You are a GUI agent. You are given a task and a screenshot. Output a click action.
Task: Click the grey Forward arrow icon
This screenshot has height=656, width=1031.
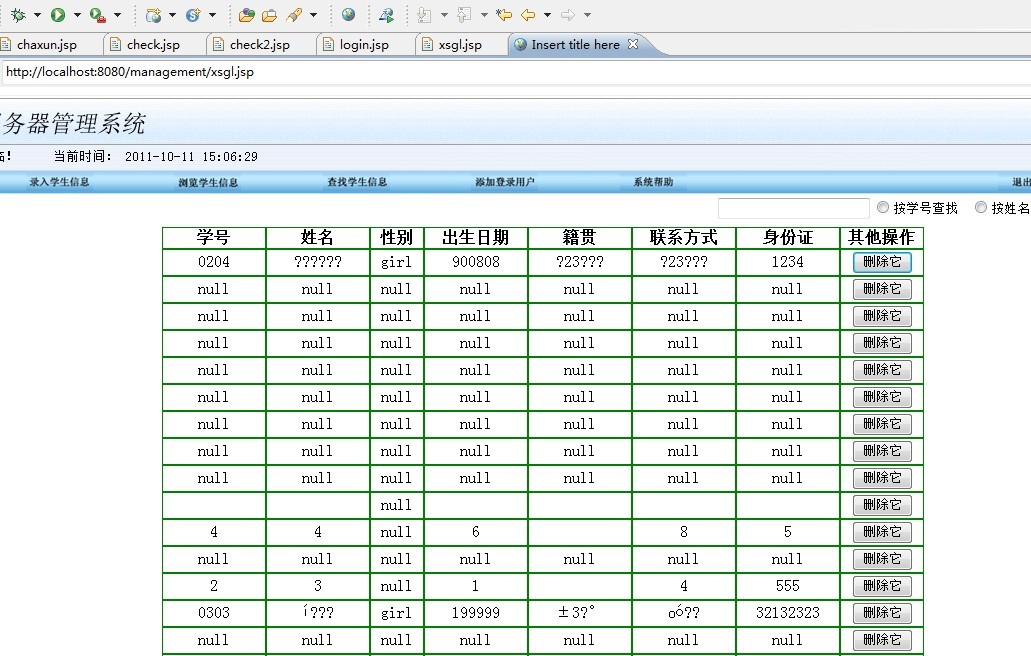[x=568, y=14]
